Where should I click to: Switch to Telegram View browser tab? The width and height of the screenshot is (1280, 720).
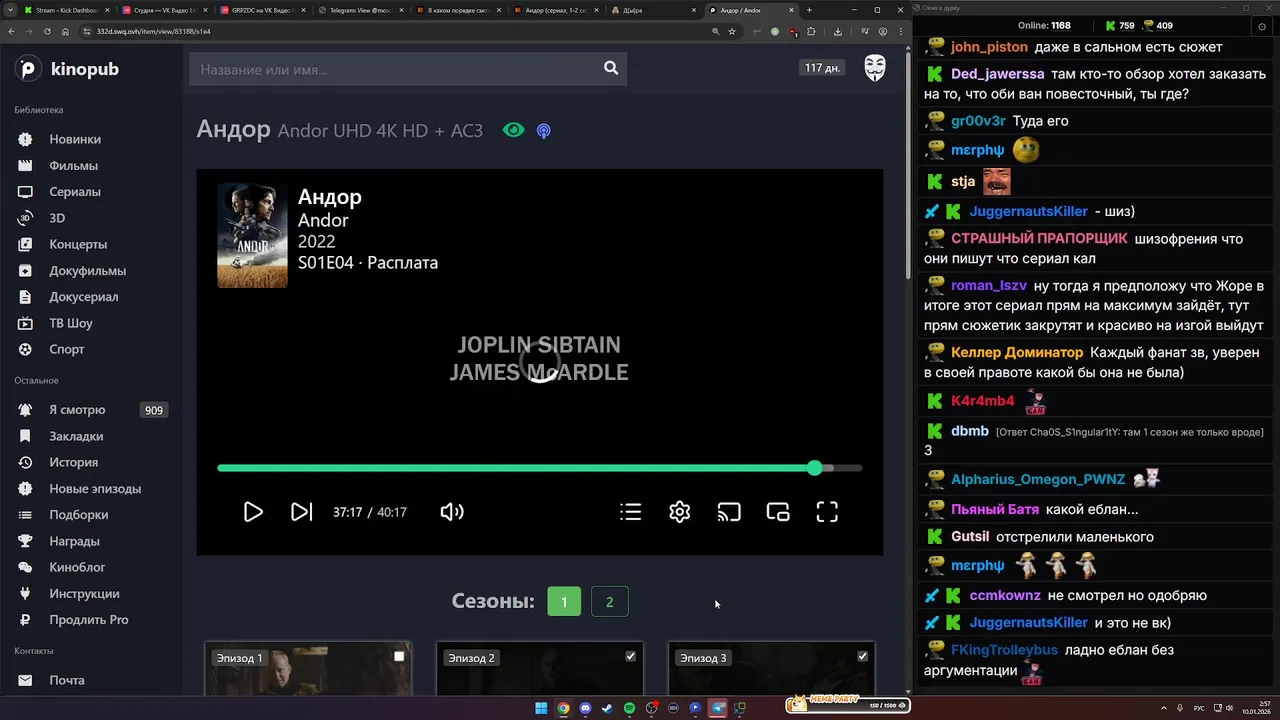(360, 10)
